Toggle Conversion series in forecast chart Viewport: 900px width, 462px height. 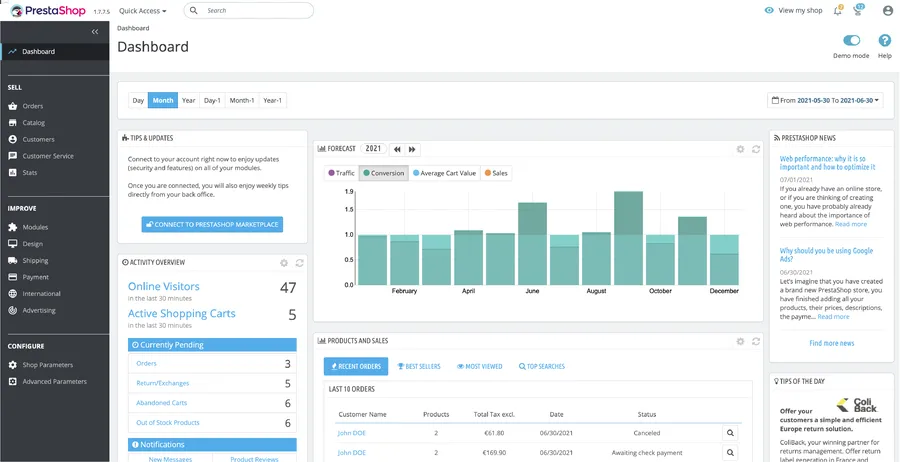pos(384,173)
